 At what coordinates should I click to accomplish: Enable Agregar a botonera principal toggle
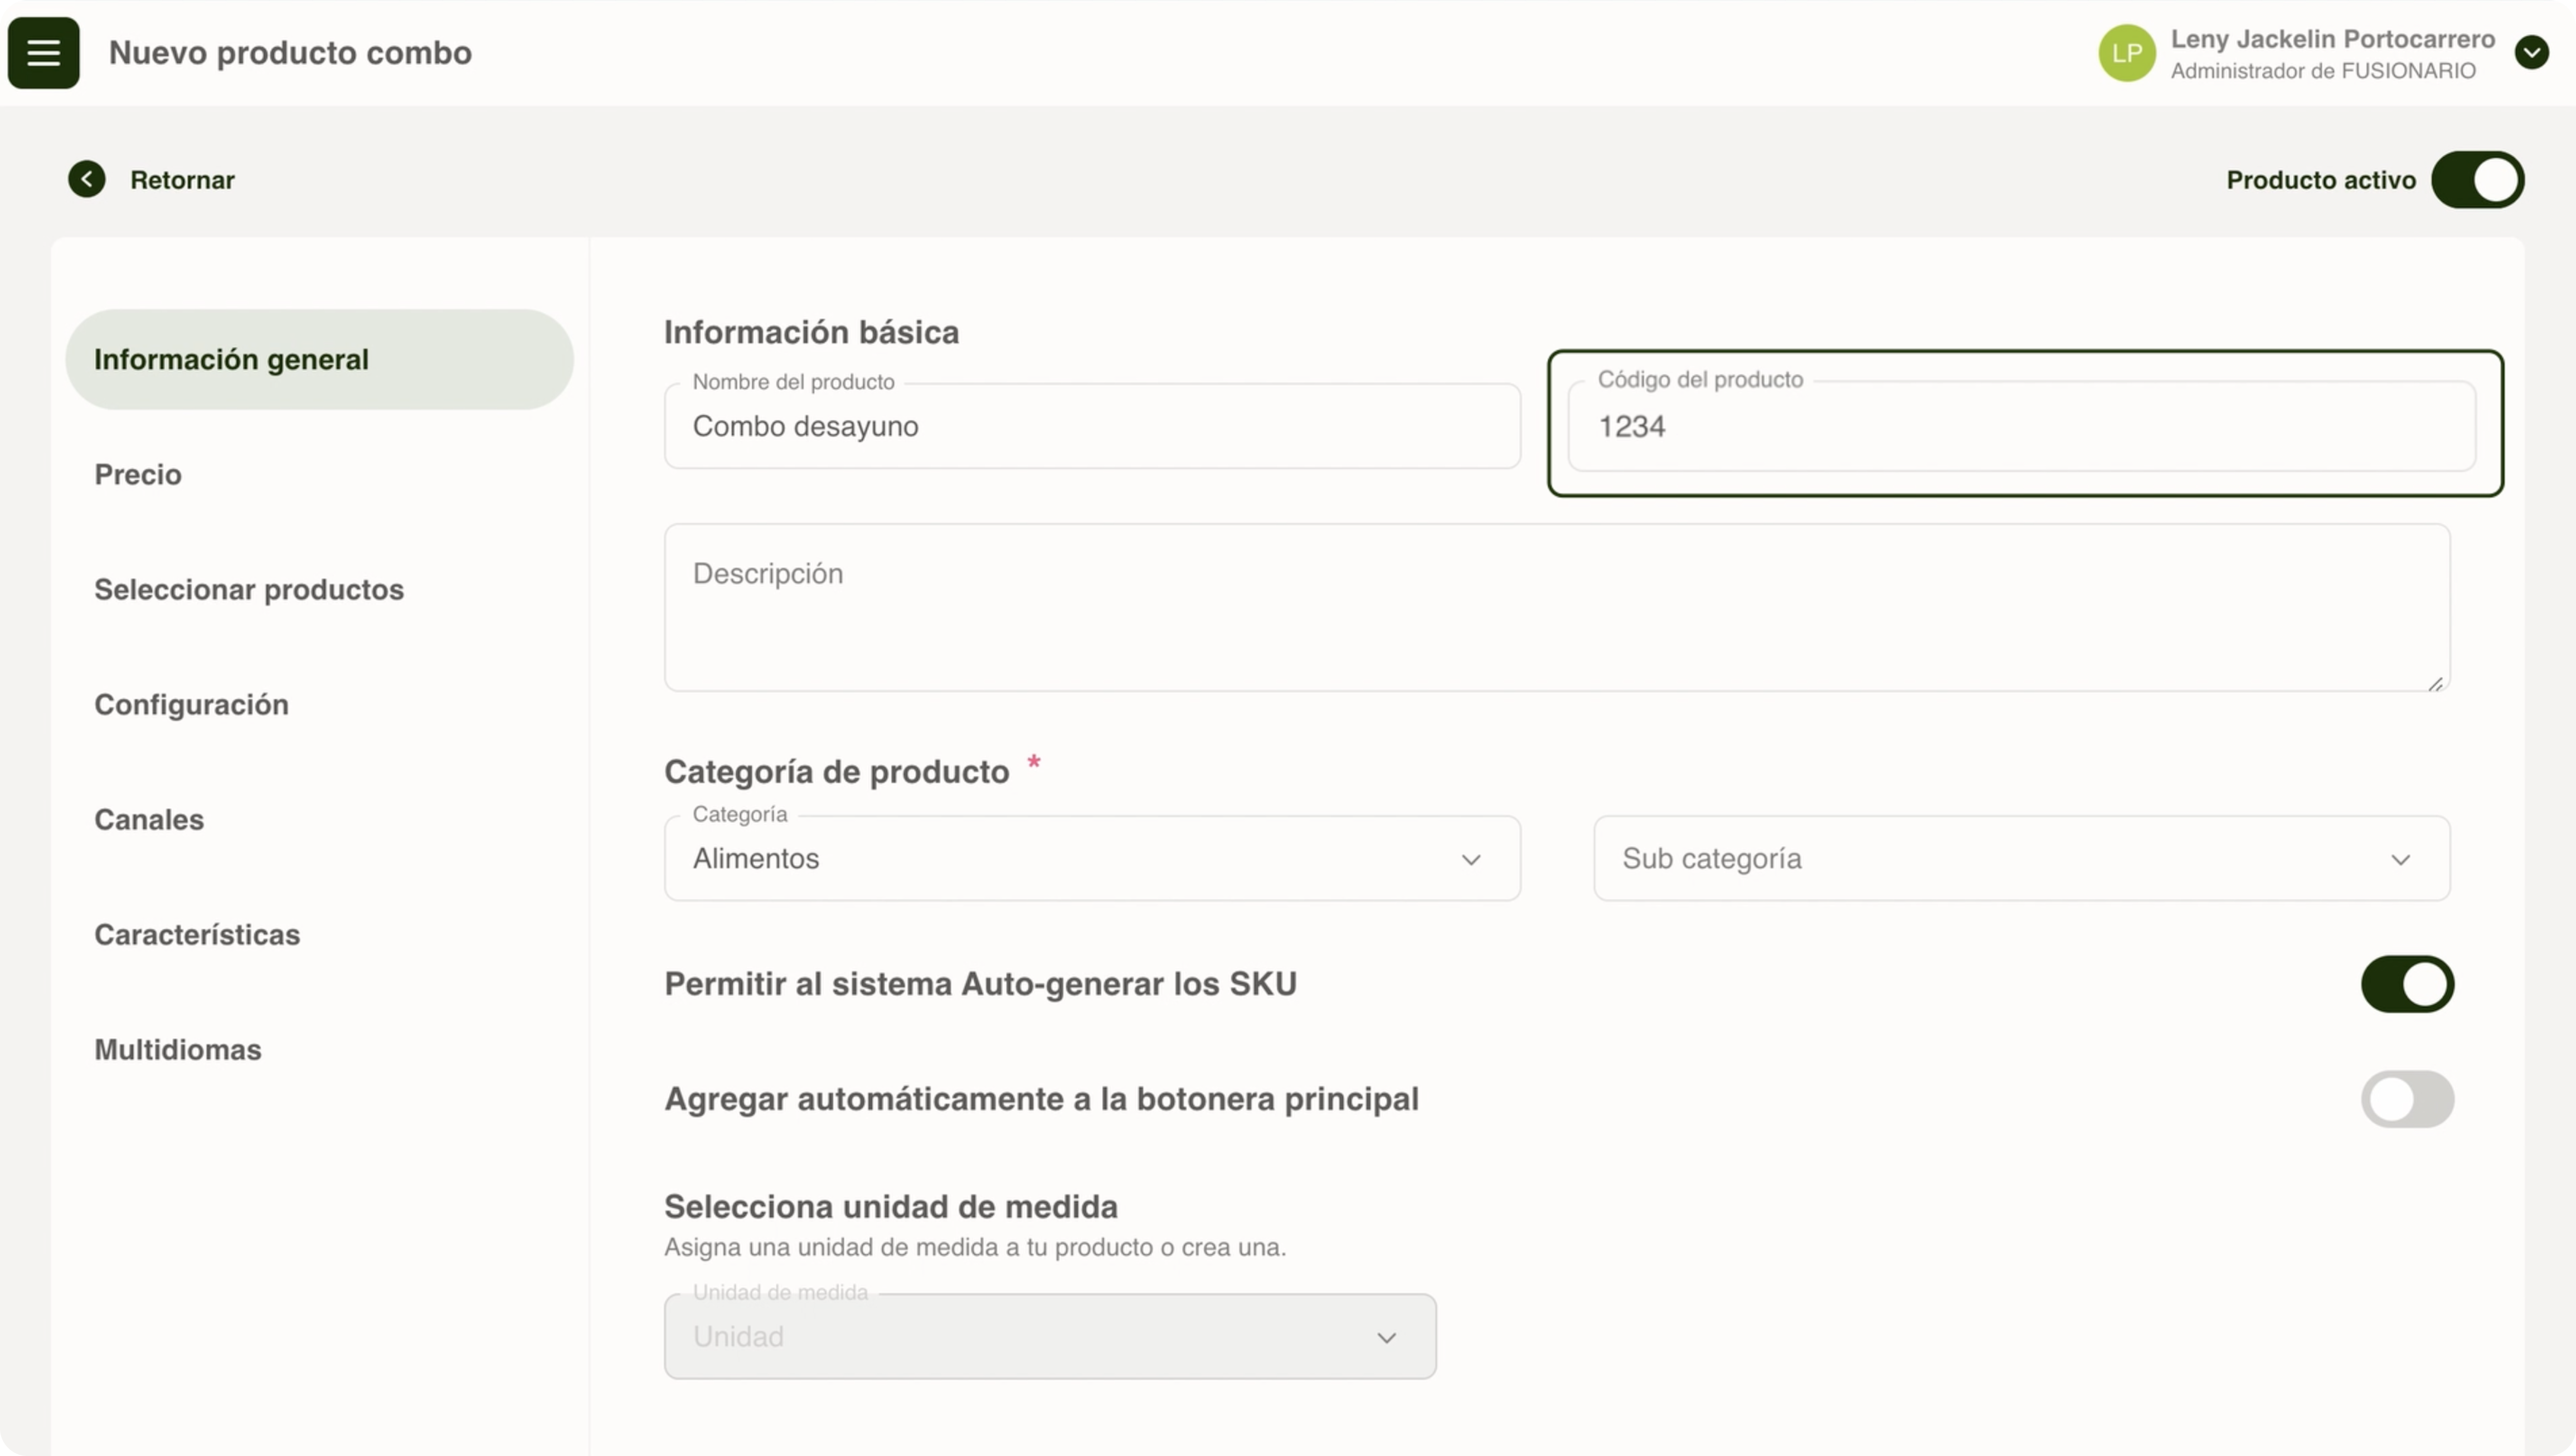pos(2407,1099)
